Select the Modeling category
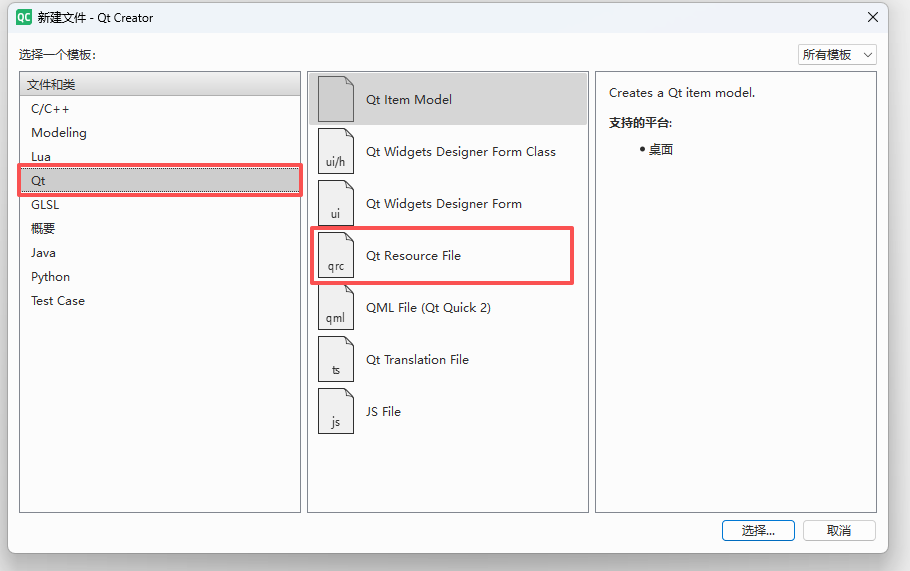This screenshot has height=571, width=910. 160,133
